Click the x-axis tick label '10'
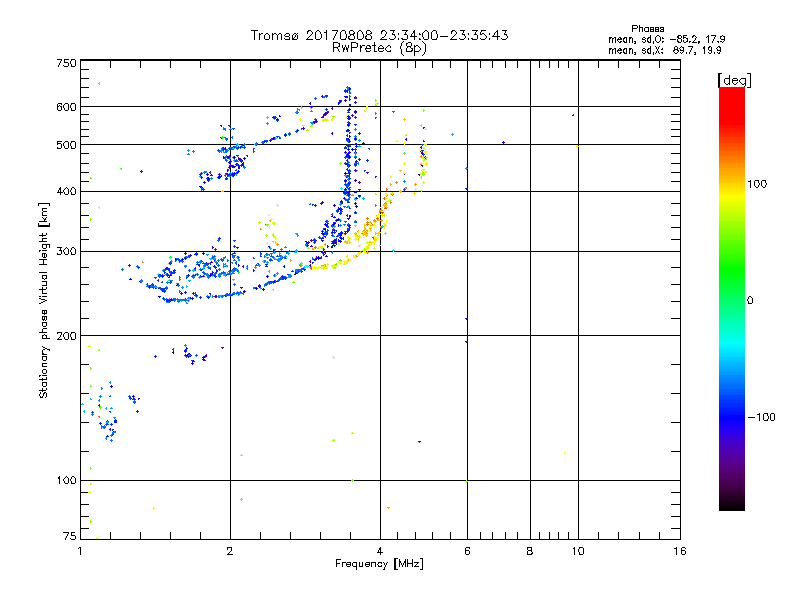 (x=578, y=551)
